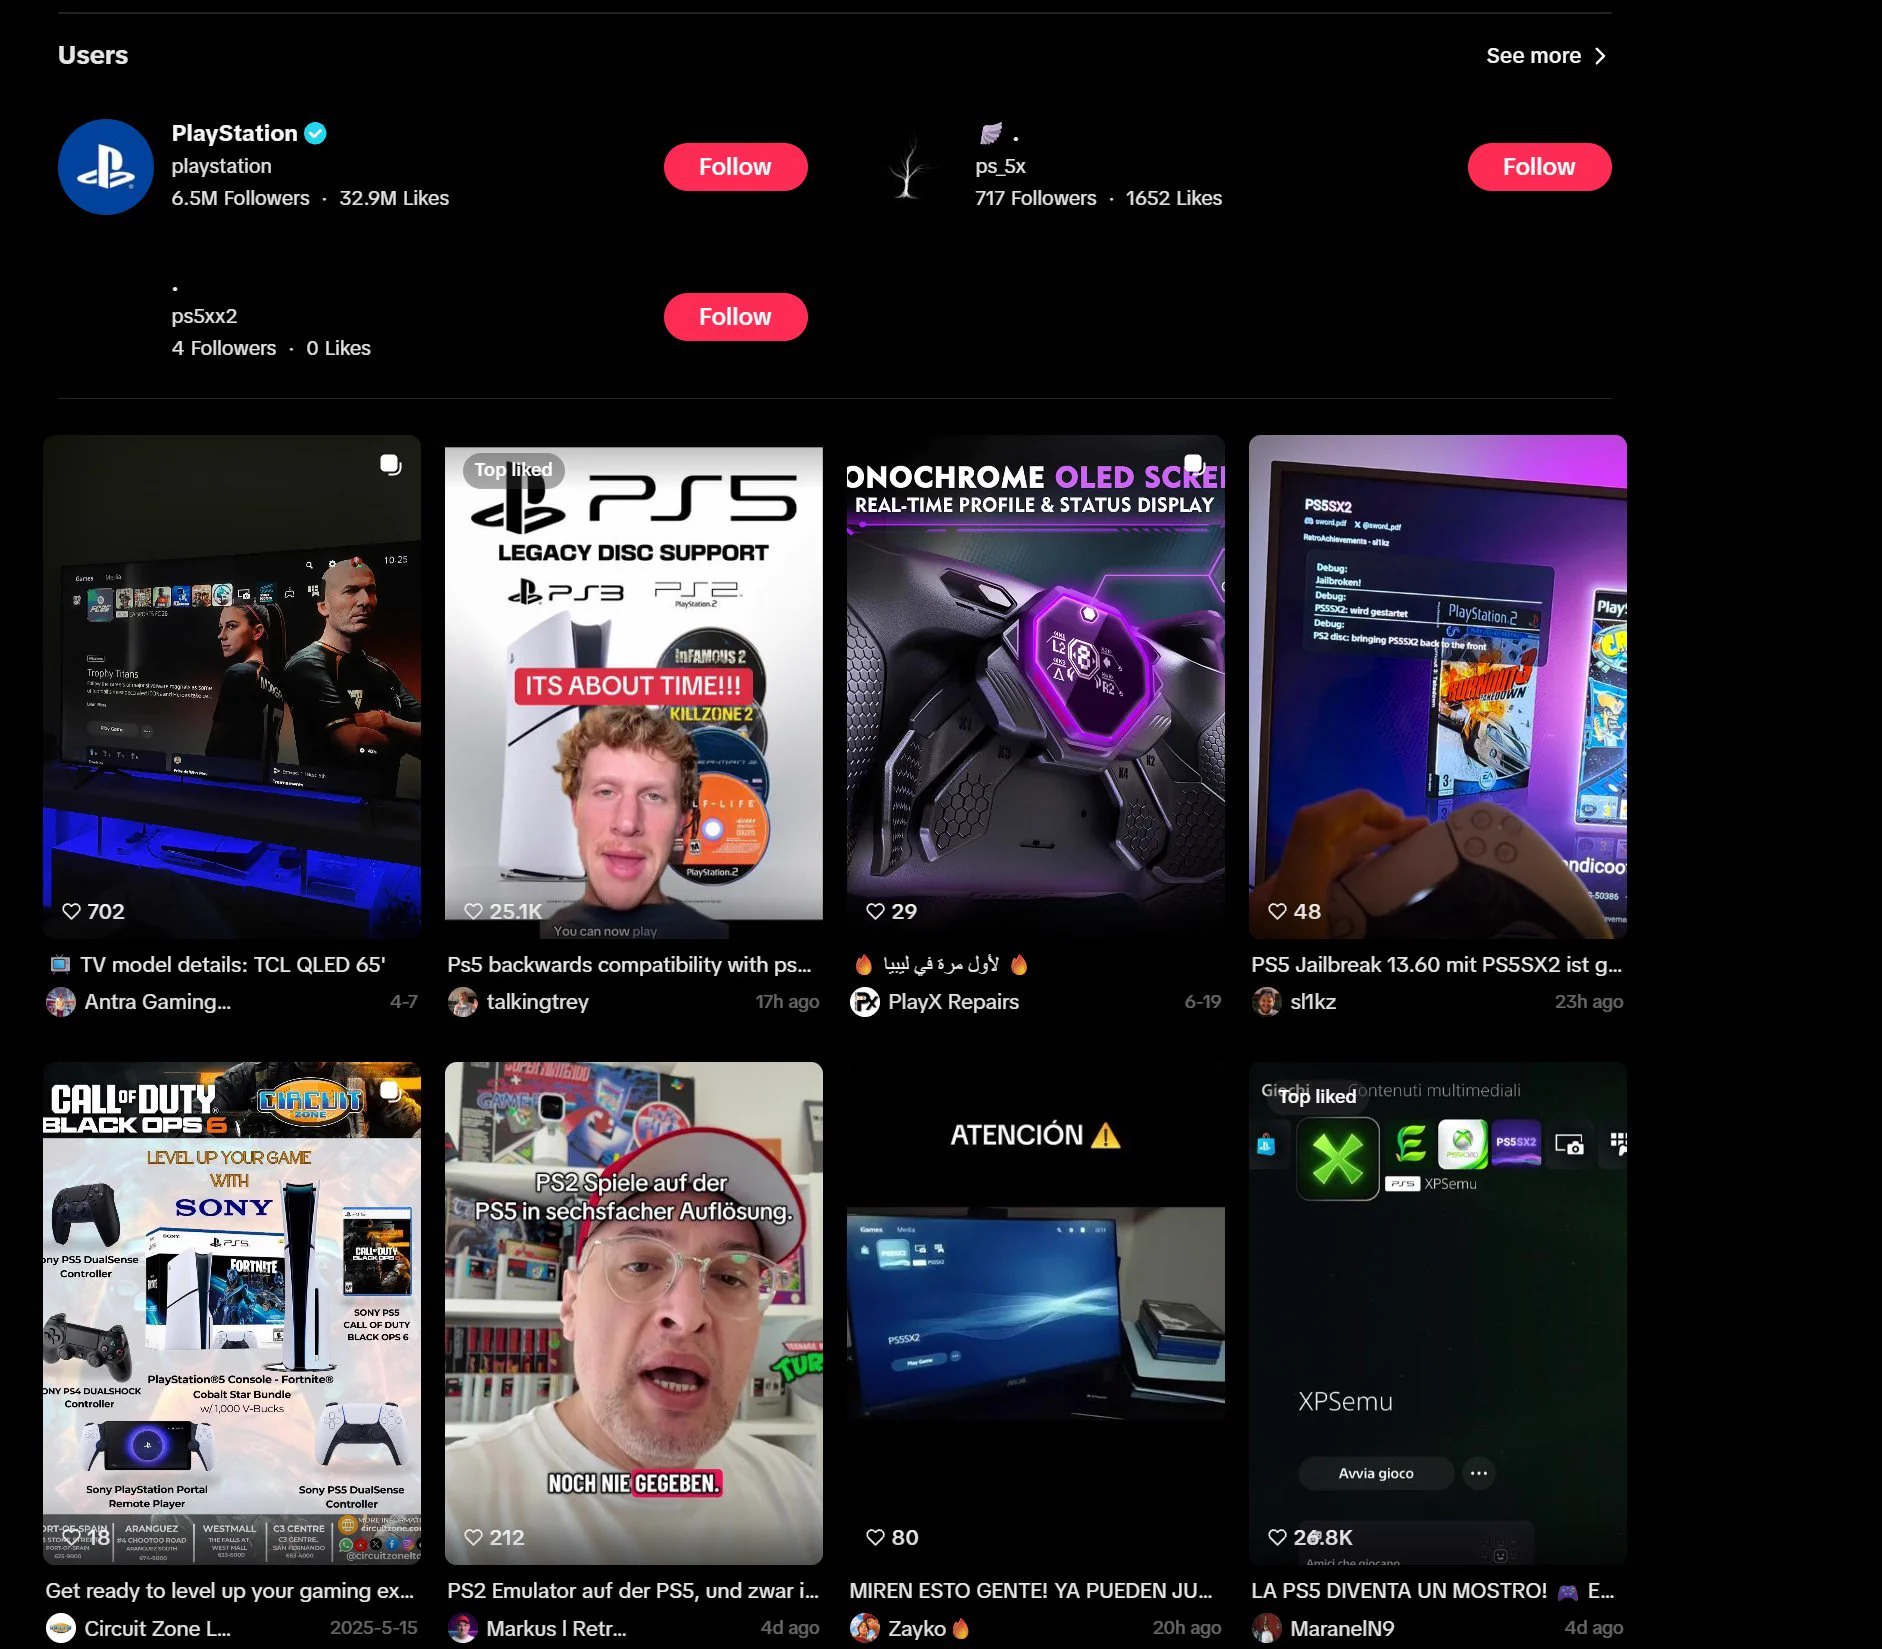Click talkingtrey avatar icon
Viewport: 1882px width, 1649px height.
[463, 1002]
